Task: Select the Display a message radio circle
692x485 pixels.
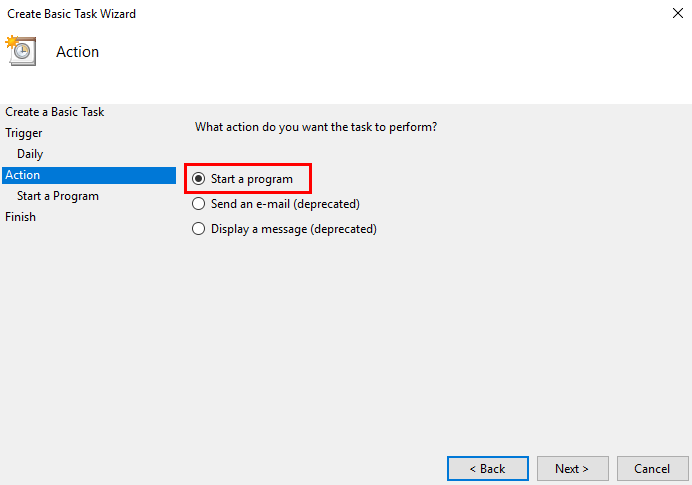Action: pyautogui.click(x=198, y=229)
